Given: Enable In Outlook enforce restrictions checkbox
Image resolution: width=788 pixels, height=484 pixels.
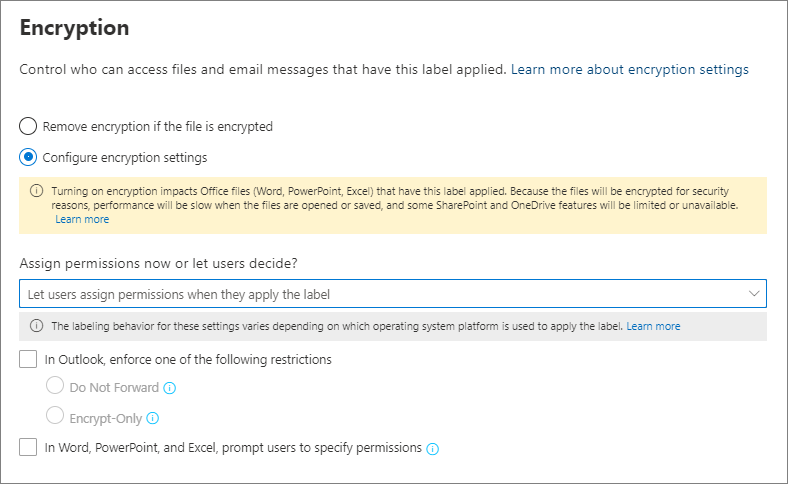Looking at the screenshot, I should pyautogui.click(x=28, y=359).
